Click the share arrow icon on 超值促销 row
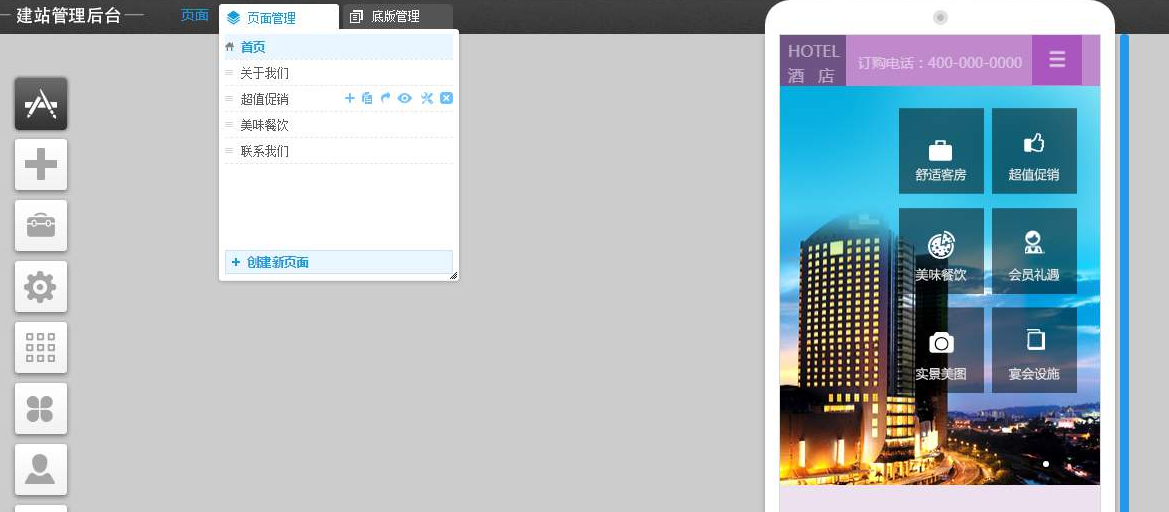Screen dimensions: 1169x512 coord(386,98)
